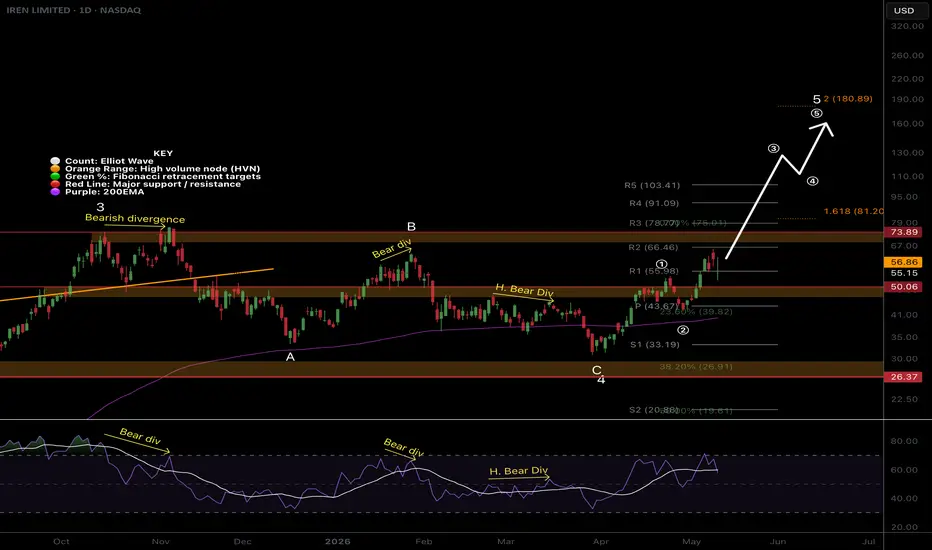The width and height of the screenshot is (932, 550).
Task: Click the 190.00 price axis label
Action: pyautogui.click(x=907, y=99)
